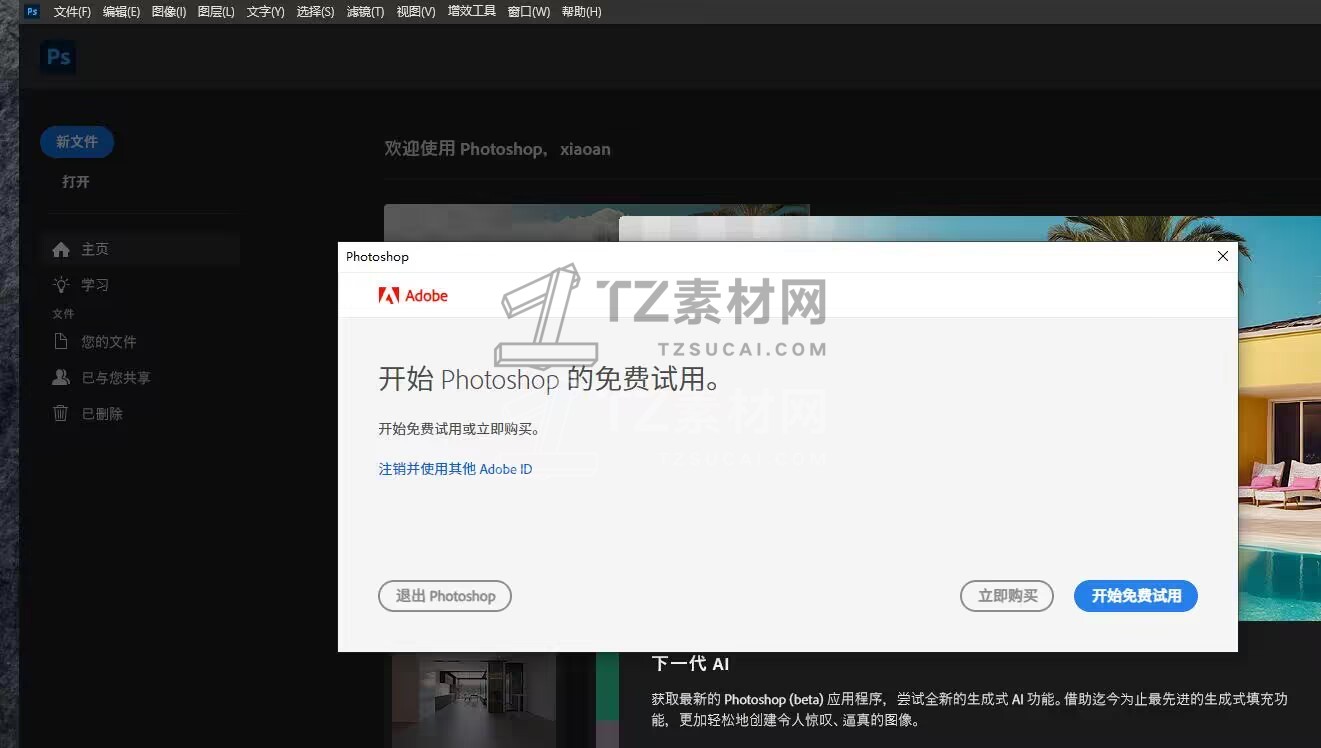Click the 新文件 button

coord(77,142)
